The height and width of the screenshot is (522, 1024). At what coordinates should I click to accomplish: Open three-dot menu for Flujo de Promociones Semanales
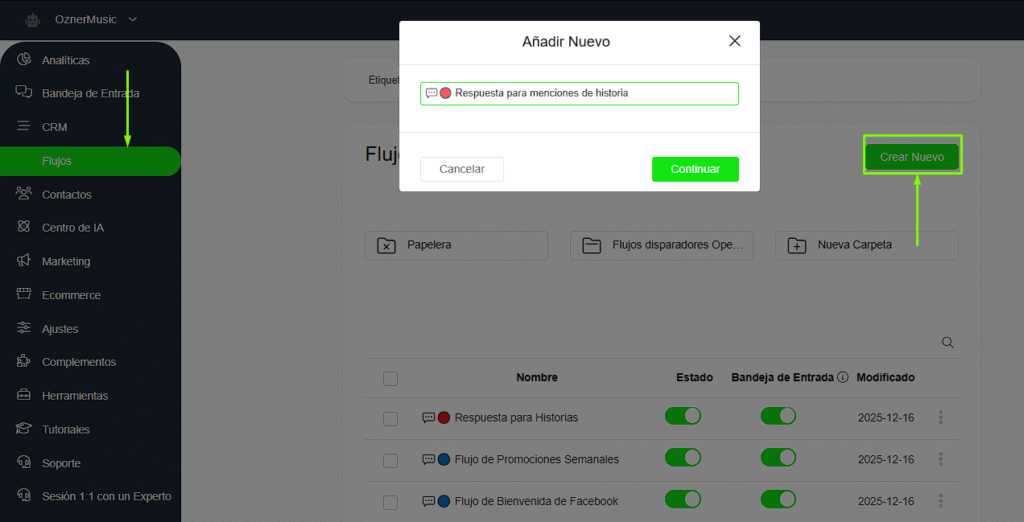click(940, 459)
